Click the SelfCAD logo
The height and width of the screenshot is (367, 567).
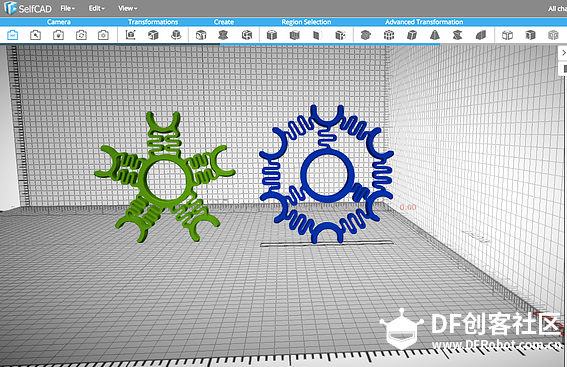pyautogui.click(x=28, y=8)
